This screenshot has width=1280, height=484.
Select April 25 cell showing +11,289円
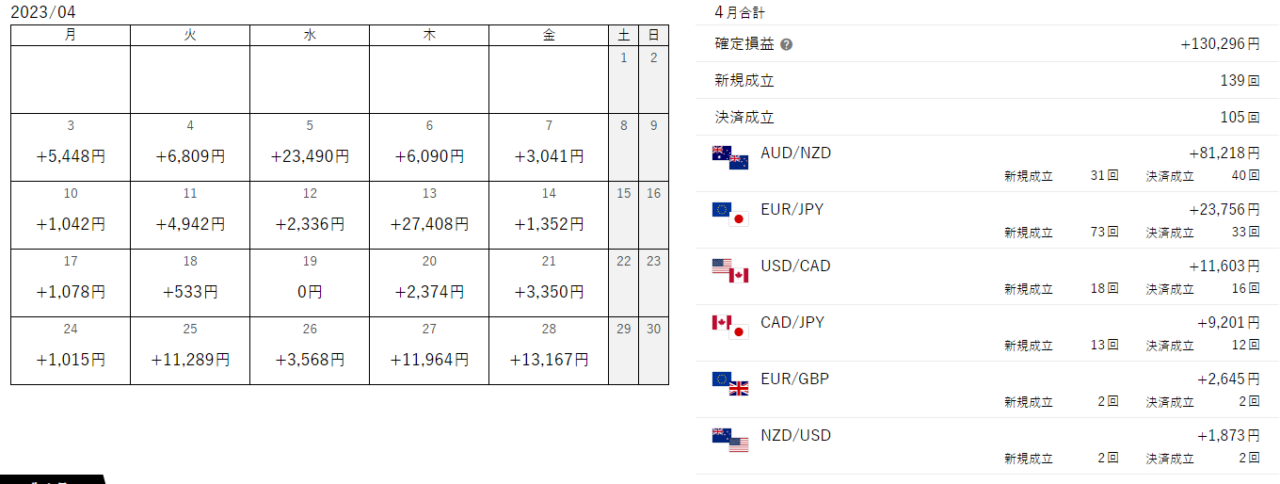click(x=190, y=351)
